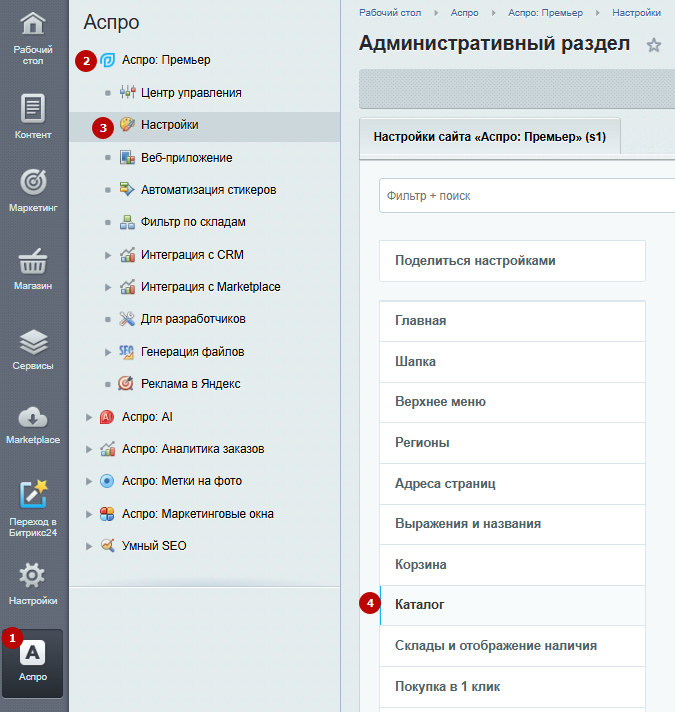
Task: Click the Для разработчиков tools icon
Action: (x=127, y=319)
